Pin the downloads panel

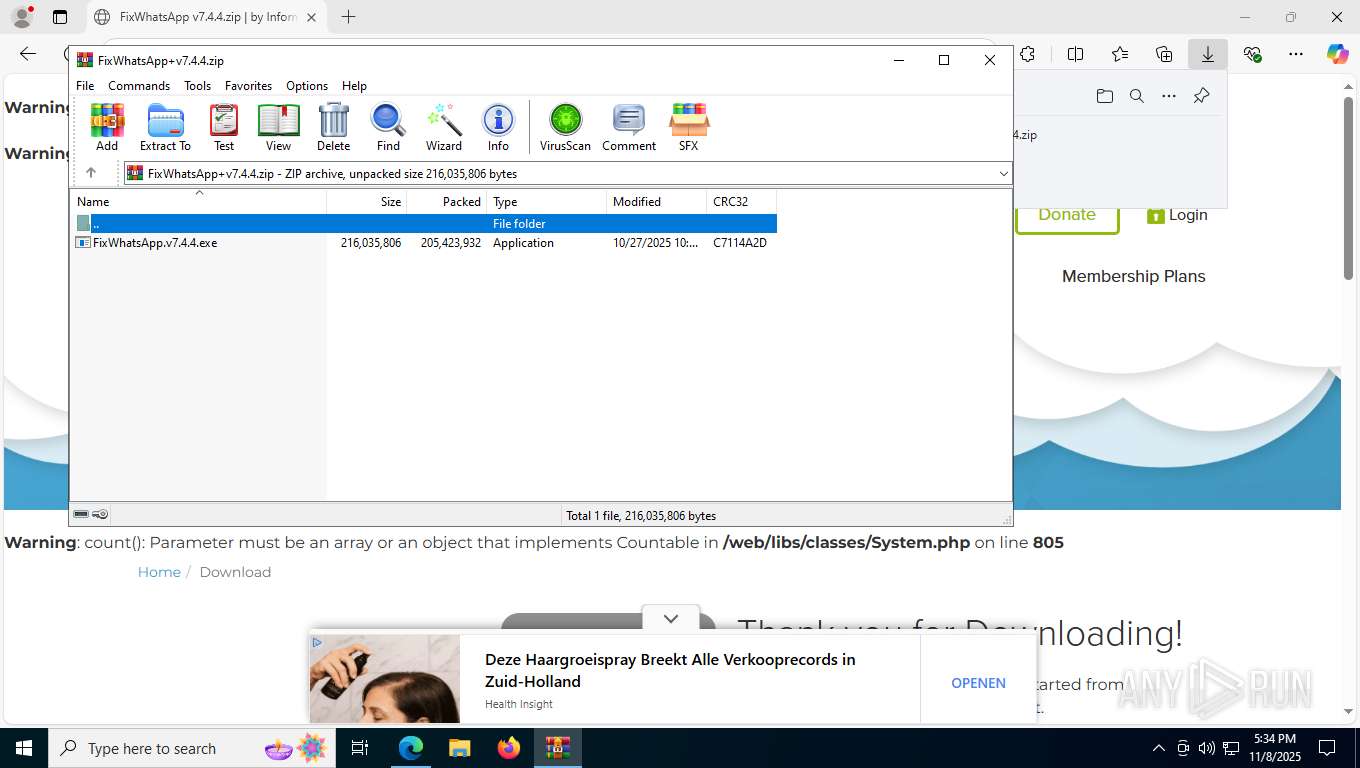coord(1202,96)
